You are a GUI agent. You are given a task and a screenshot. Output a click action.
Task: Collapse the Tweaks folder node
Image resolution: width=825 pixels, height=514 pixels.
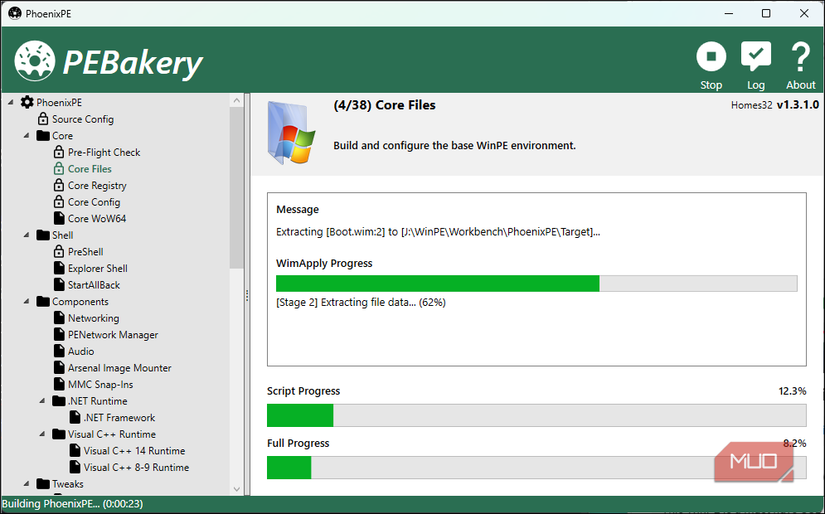27,483
